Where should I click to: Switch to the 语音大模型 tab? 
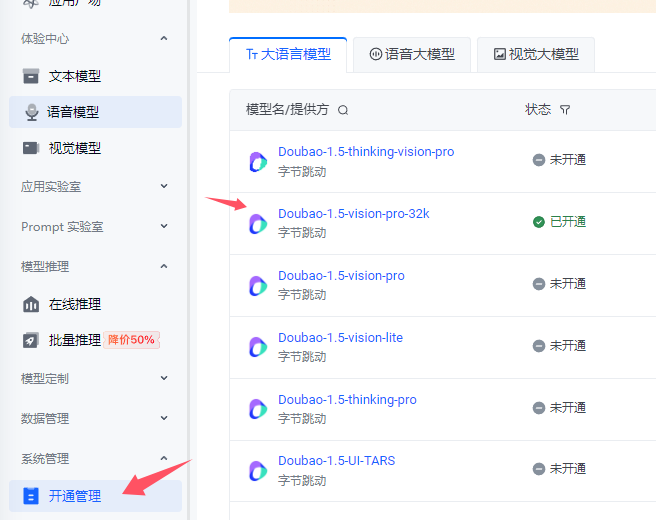point(411,55)
